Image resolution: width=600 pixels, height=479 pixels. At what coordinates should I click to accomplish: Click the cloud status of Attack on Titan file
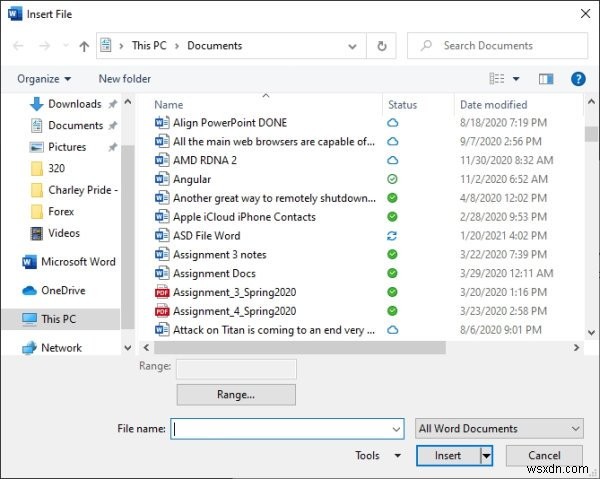[392, 330]
